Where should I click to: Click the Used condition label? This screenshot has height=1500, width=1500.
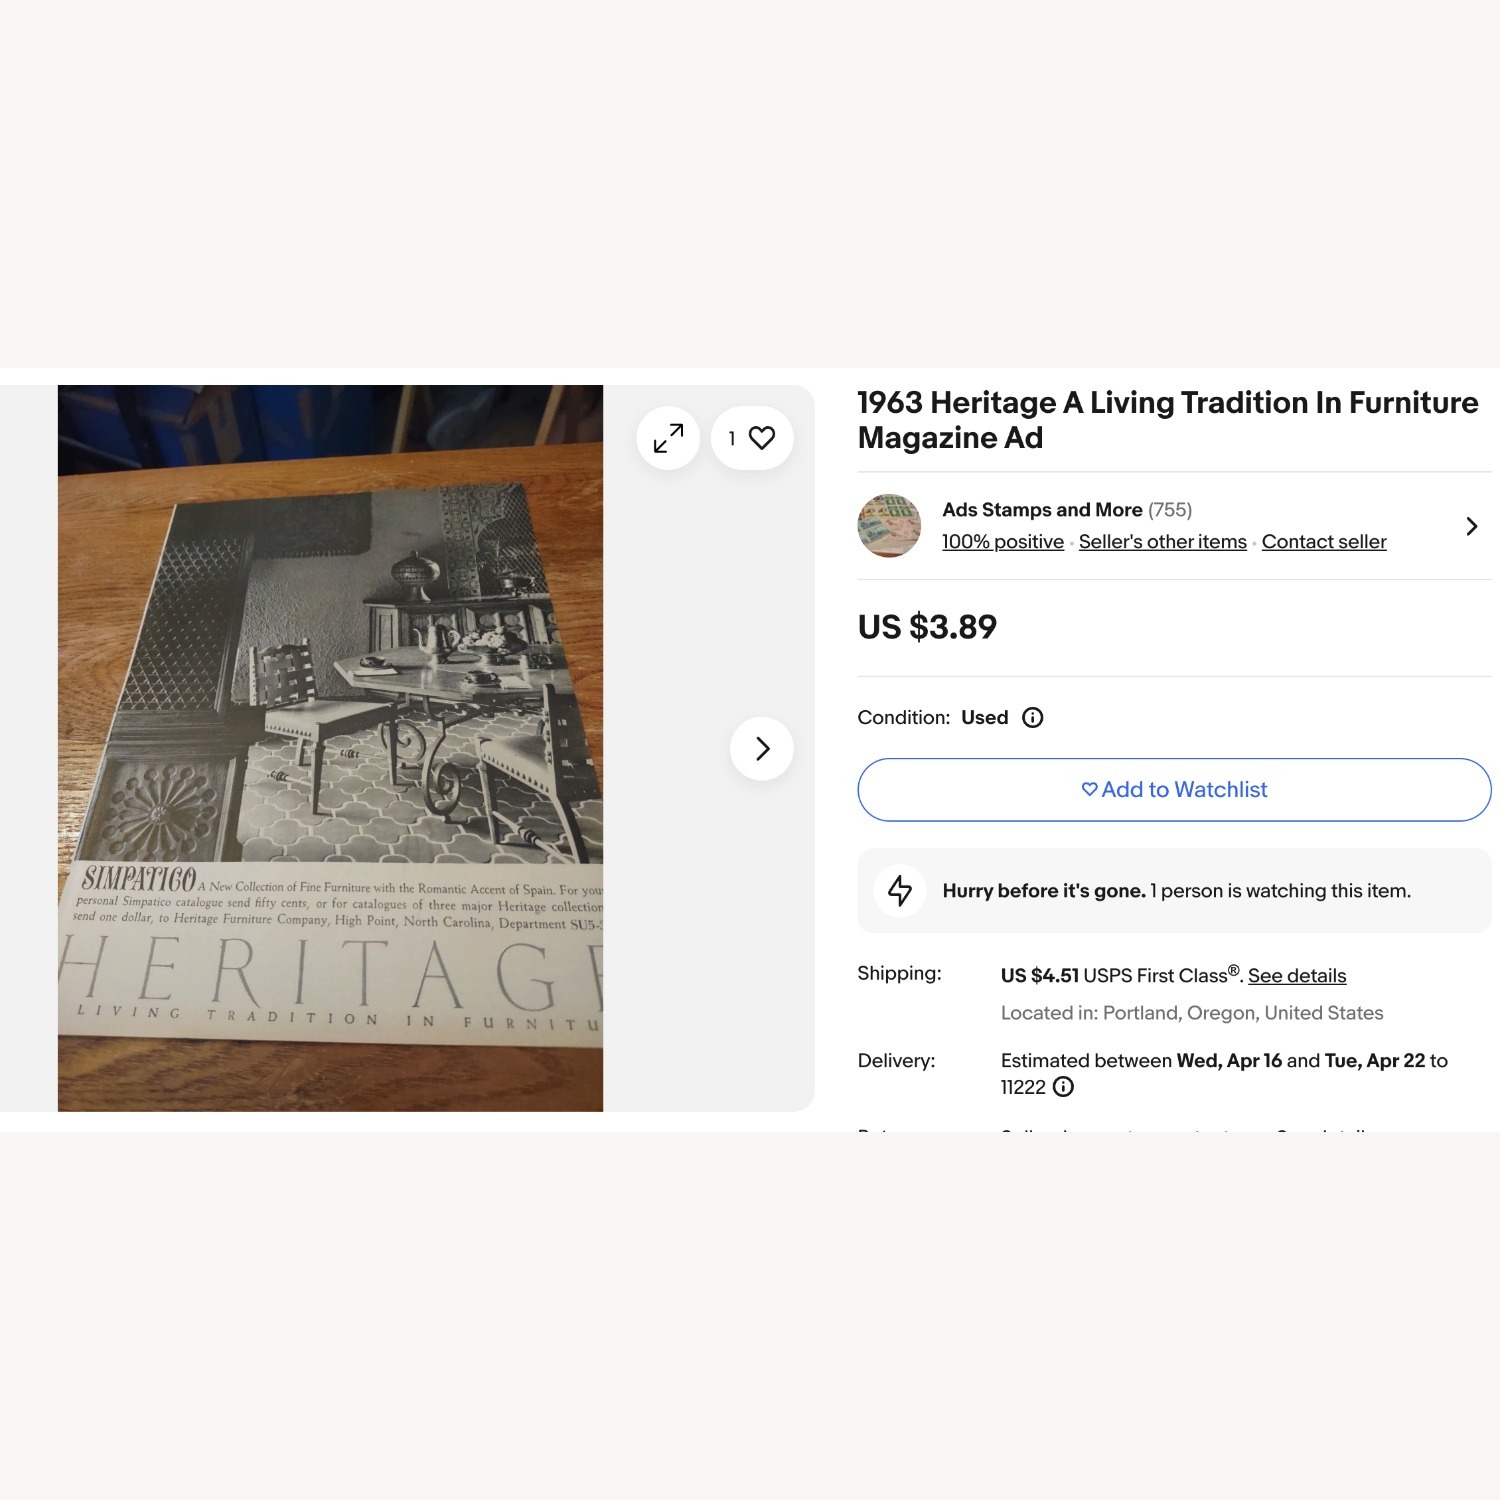(x=984, y=718)
